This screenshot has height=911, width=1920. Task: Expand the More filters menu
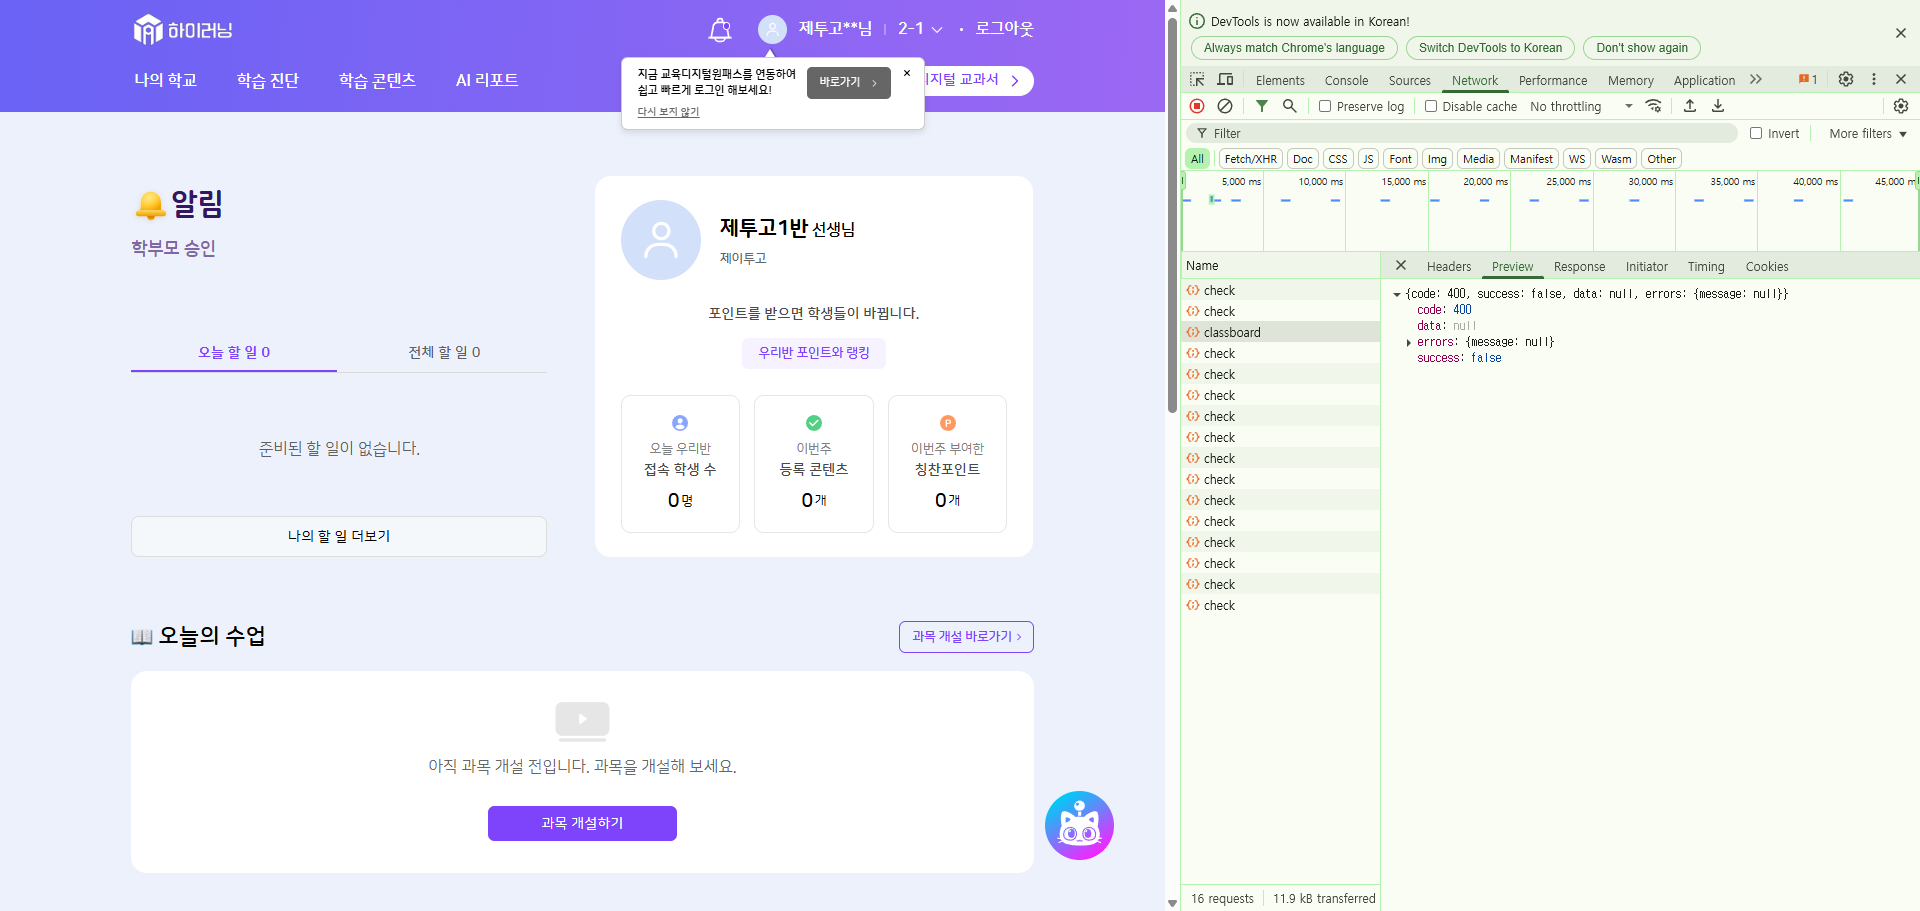1867,133
